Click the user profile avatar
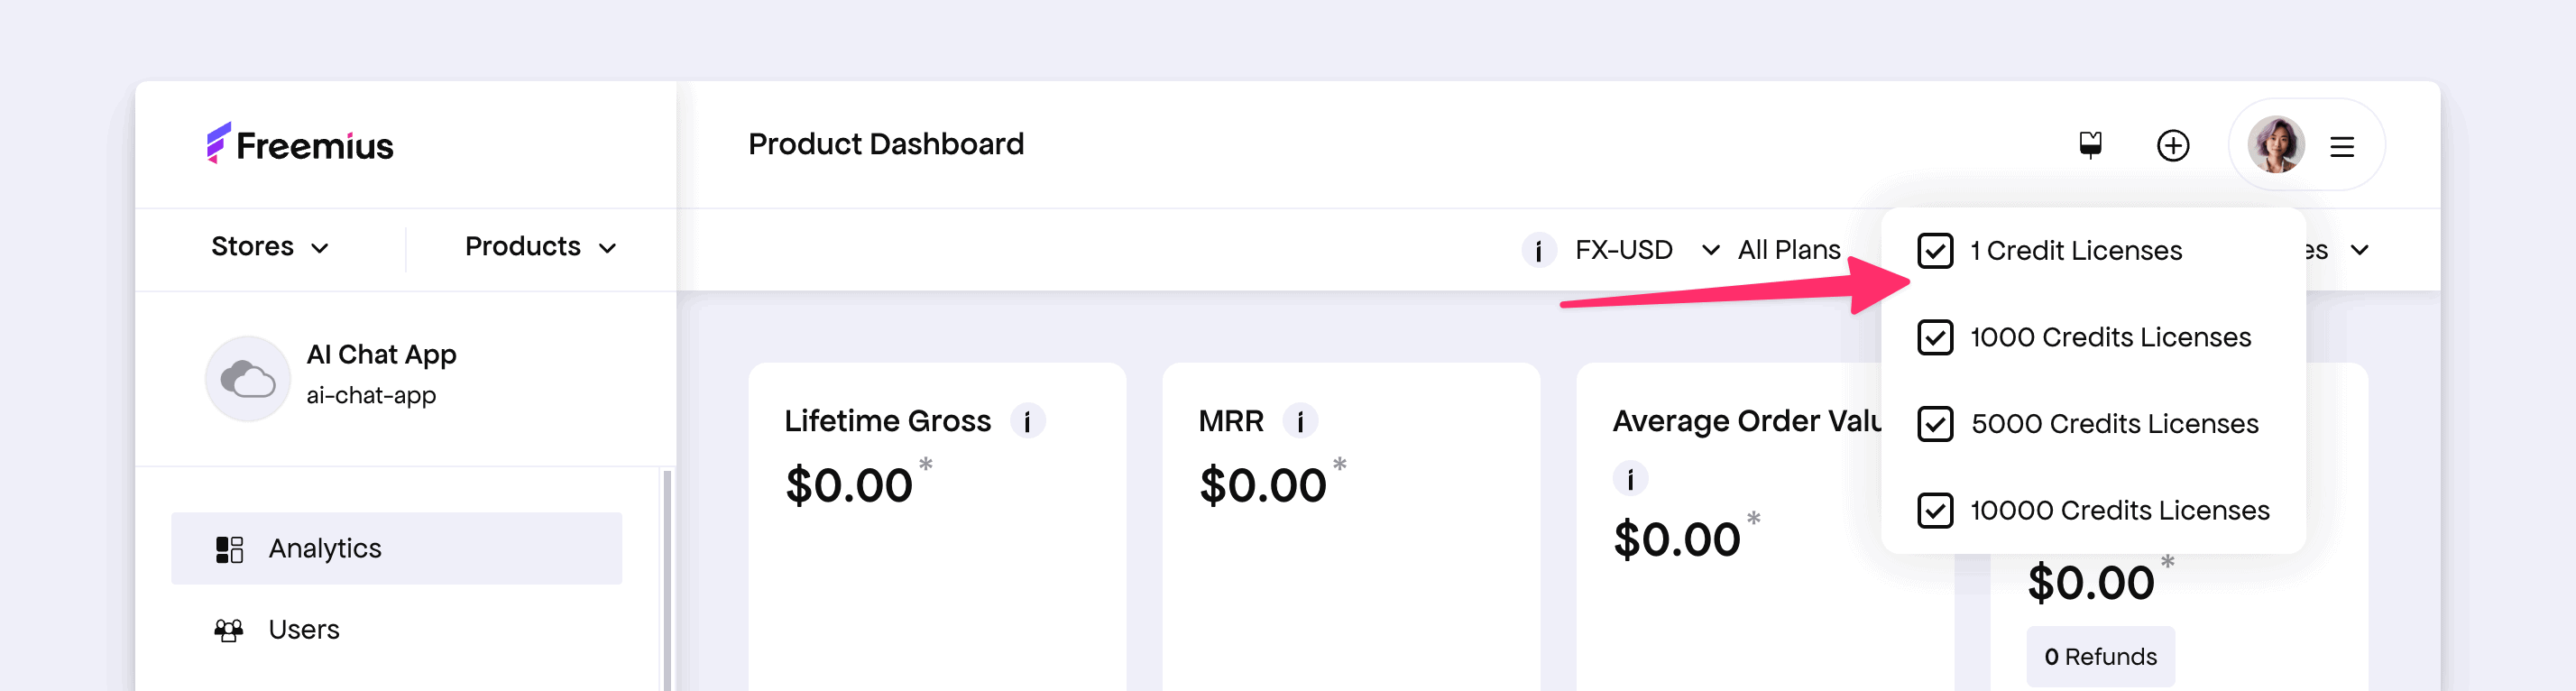Viewport: 2576px width, 691px height. pyautogui.click(x=2276, y=145)
